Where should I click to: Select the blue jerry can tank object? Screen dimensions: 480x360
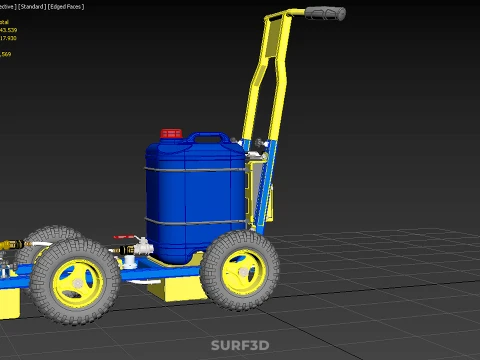click(196, 199)
